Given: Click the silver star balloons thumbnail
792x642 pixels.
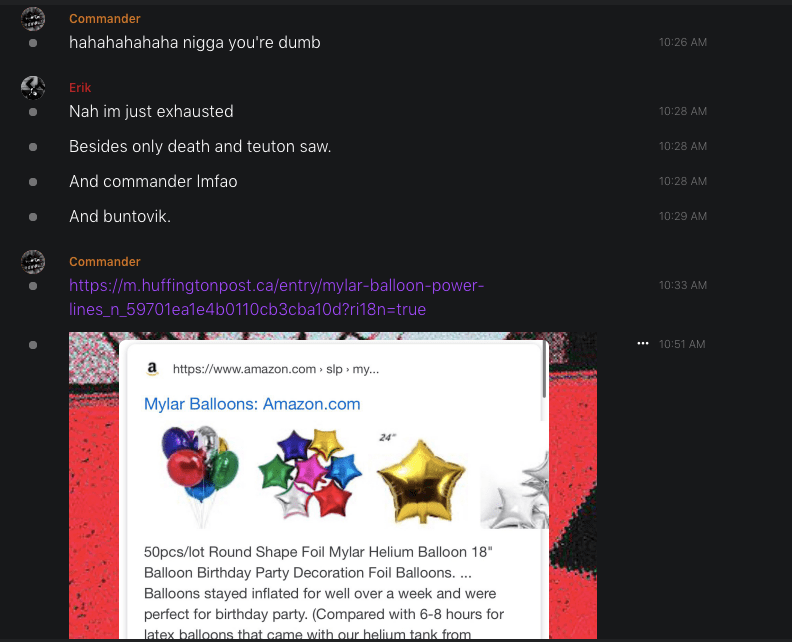Looking at the screenshot, I should click(x=514, y=490).
